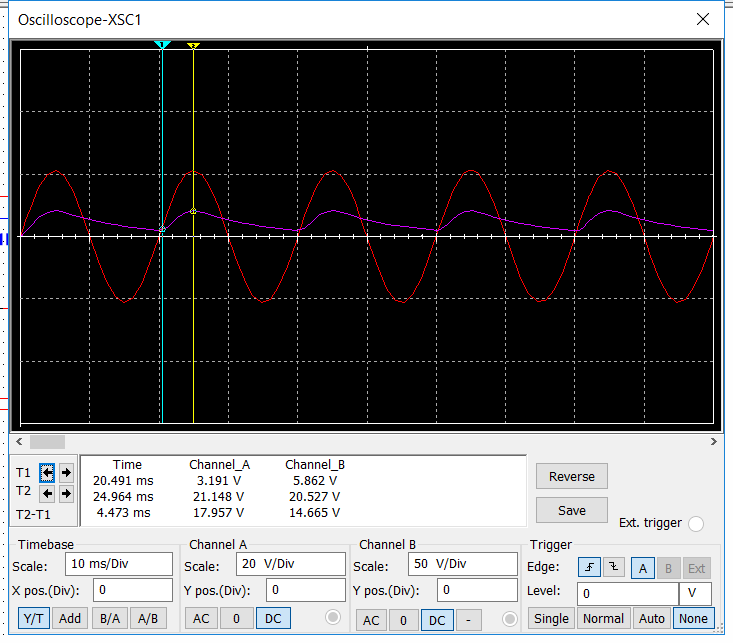Grab the cyan T1 cursor marker at top
This screenshot has width=733, height=643.
tap(162, 46)
